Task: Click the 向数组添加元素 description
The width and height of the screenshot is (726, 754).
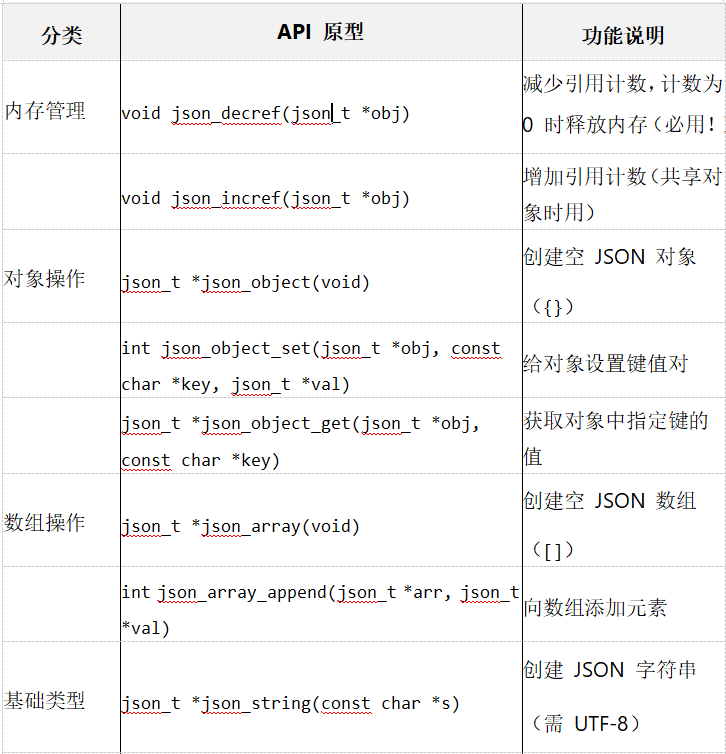Action: (x=595, y=607)
